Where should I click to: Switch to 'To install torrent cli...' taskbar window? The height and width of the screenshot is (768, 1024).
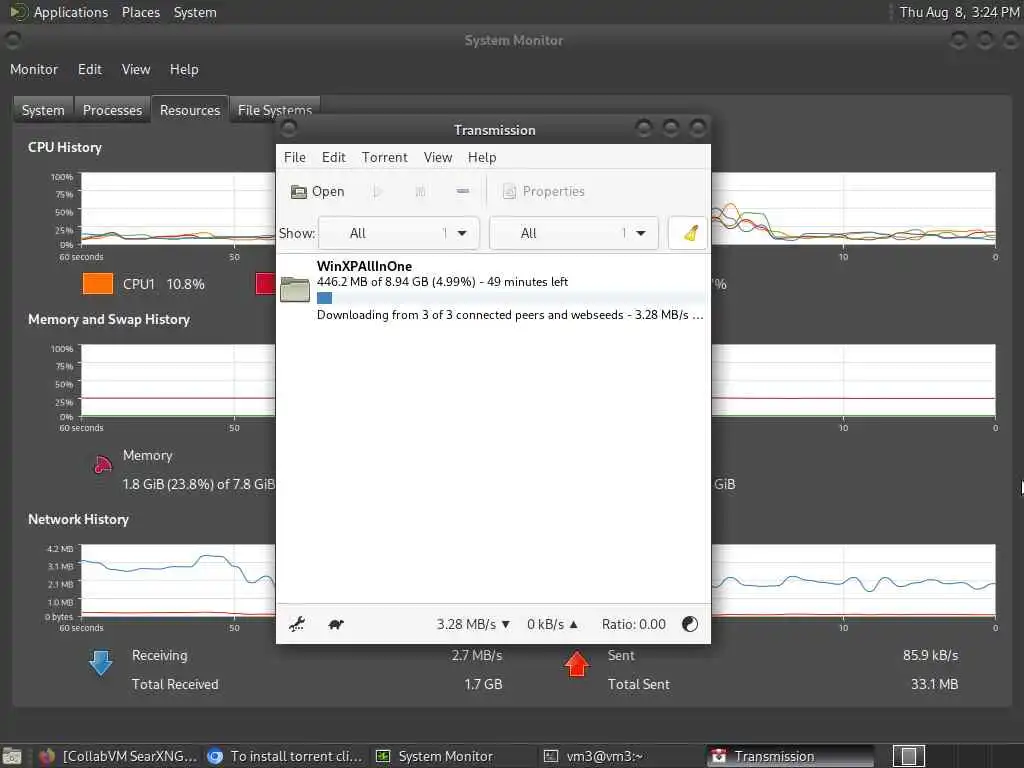click(285, 756)
